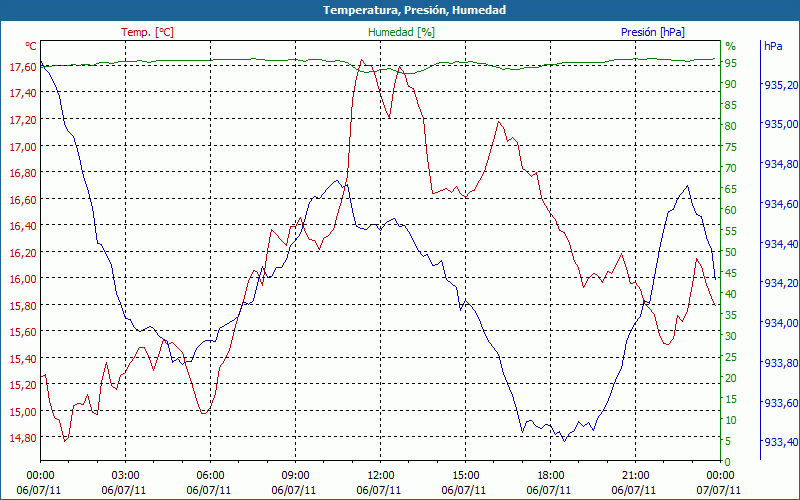Click temperature axis value 16,20
800x500 pixels.
[22, 253]
